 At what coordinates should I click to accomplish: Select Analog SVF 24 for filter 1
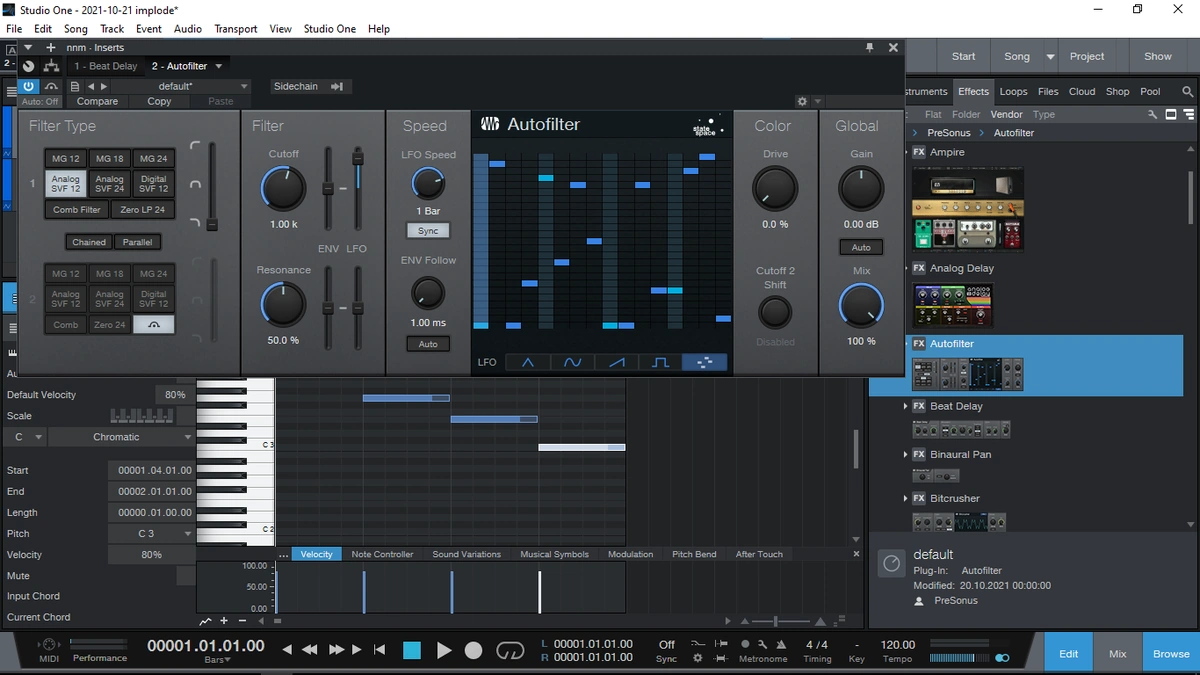click(110, 184)
